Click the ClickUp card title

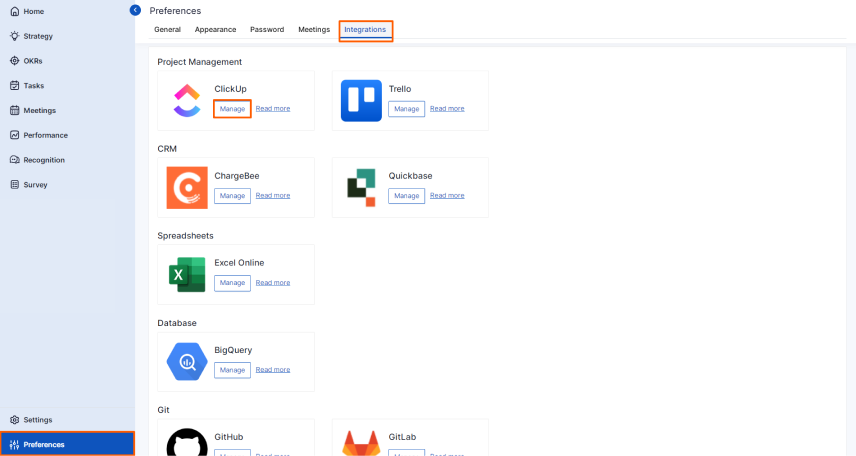pyautogui.click(x=230, y=89)
